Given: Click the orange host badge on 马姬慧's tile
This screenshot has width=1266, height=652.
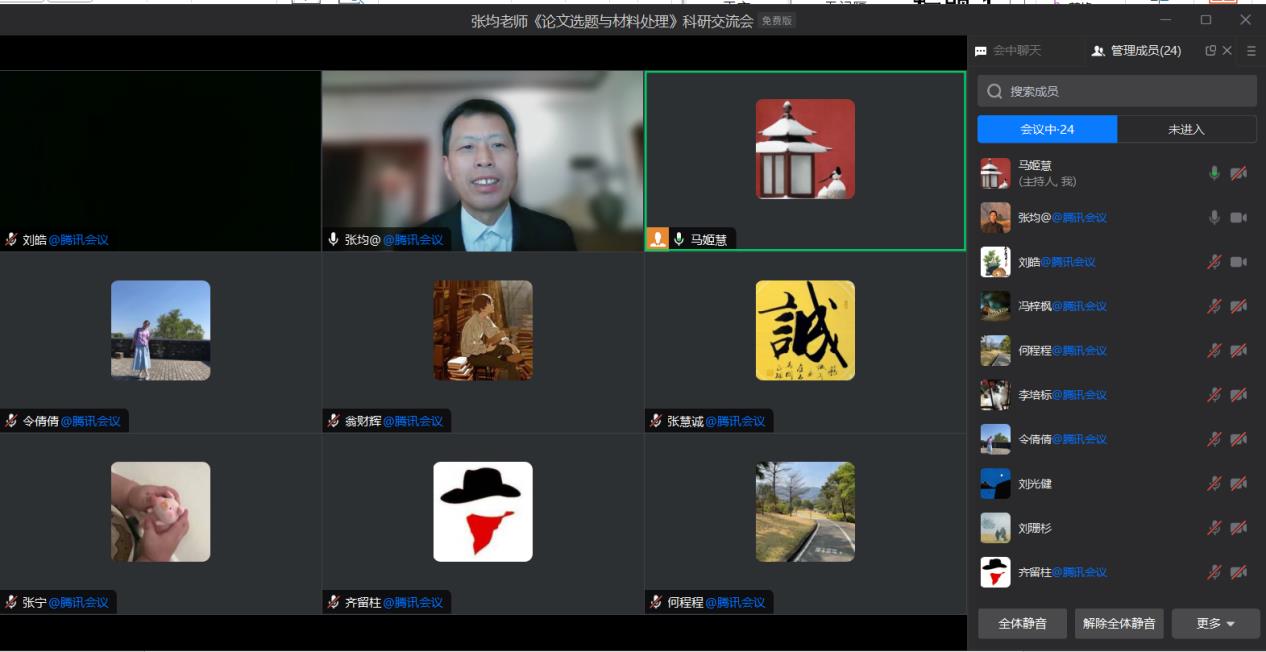Looking at the screenshot, I should (657, 239).
